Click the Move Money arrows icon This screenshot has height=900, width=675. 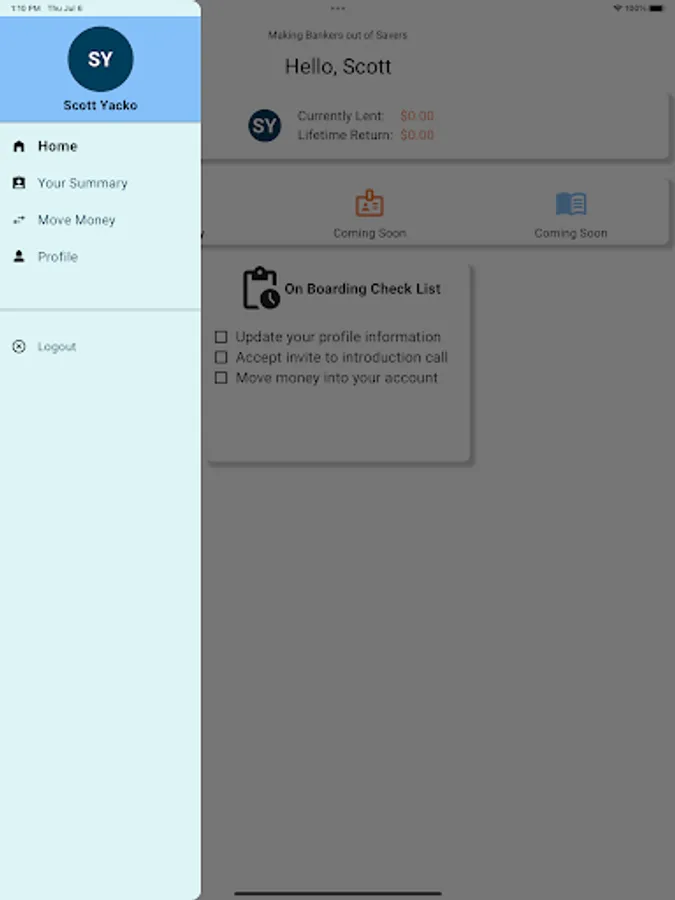(x=19, y=220)
